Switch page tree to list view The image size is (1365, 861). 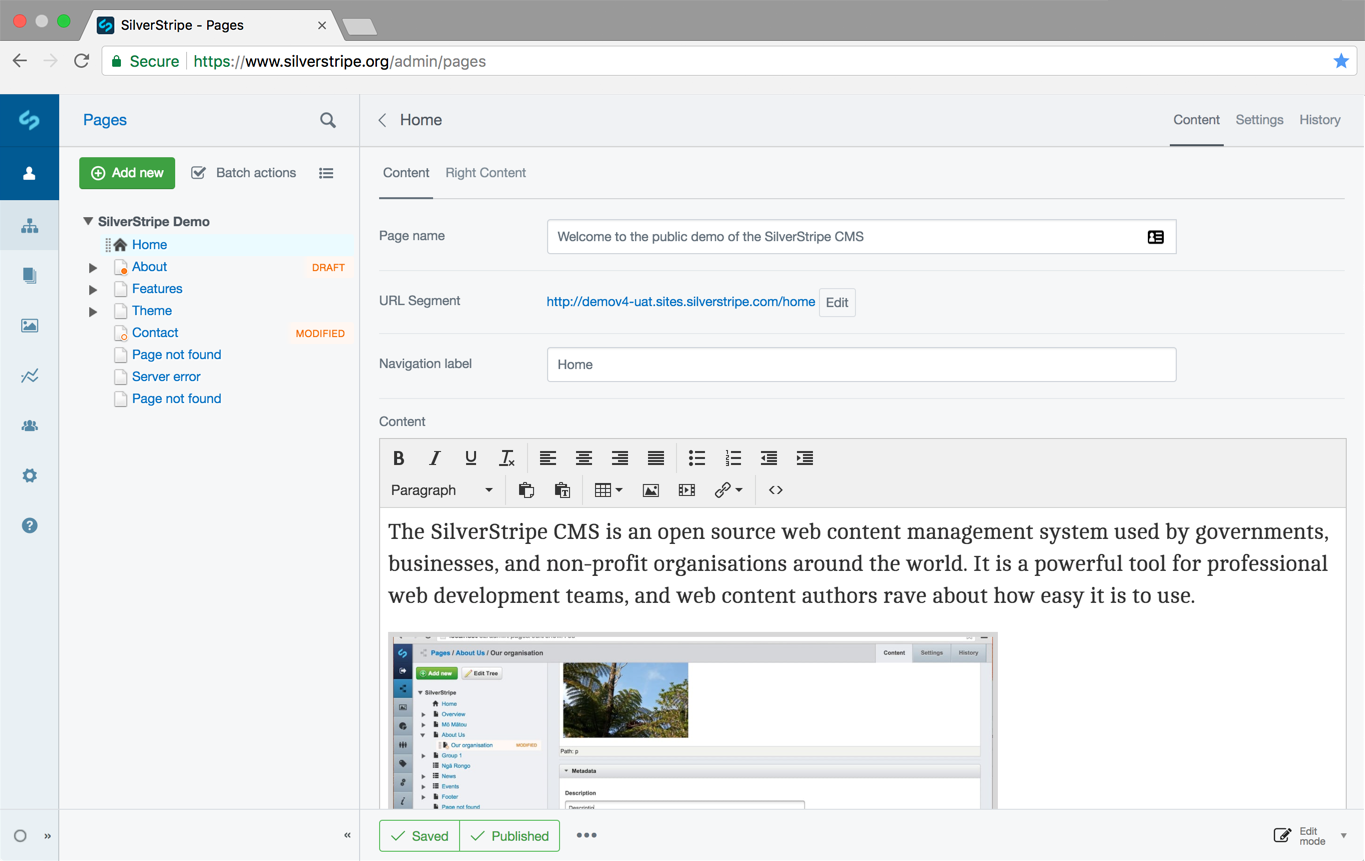coord(326,173)
